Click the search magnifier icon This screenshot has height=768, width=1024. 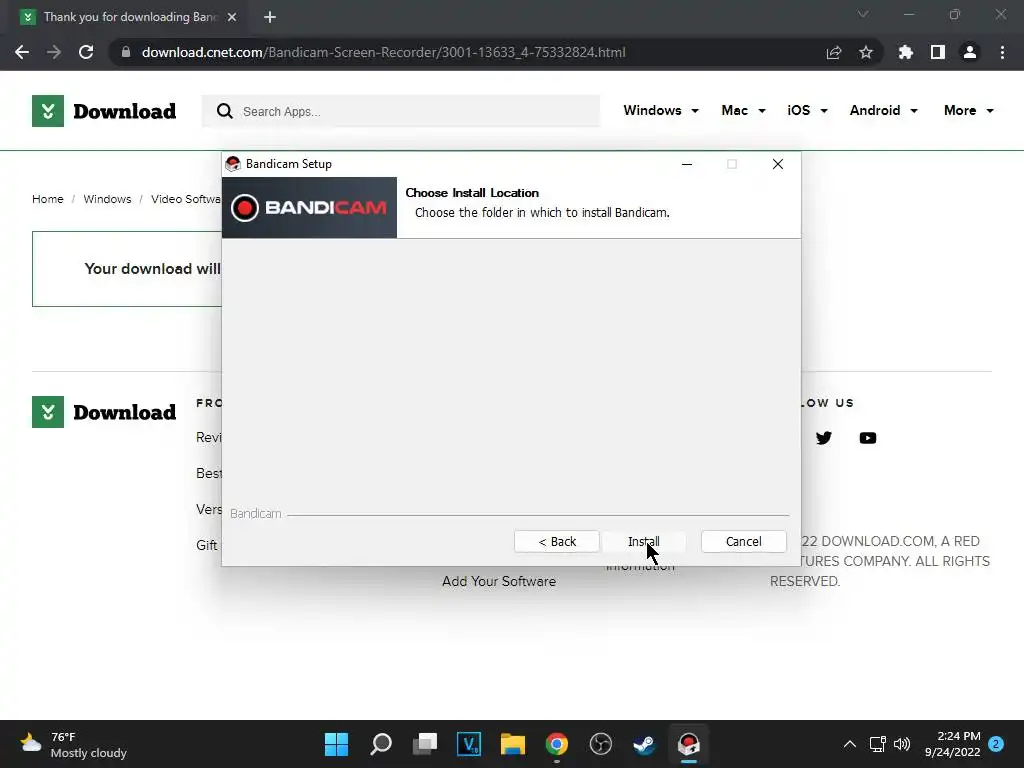[225, 111]
